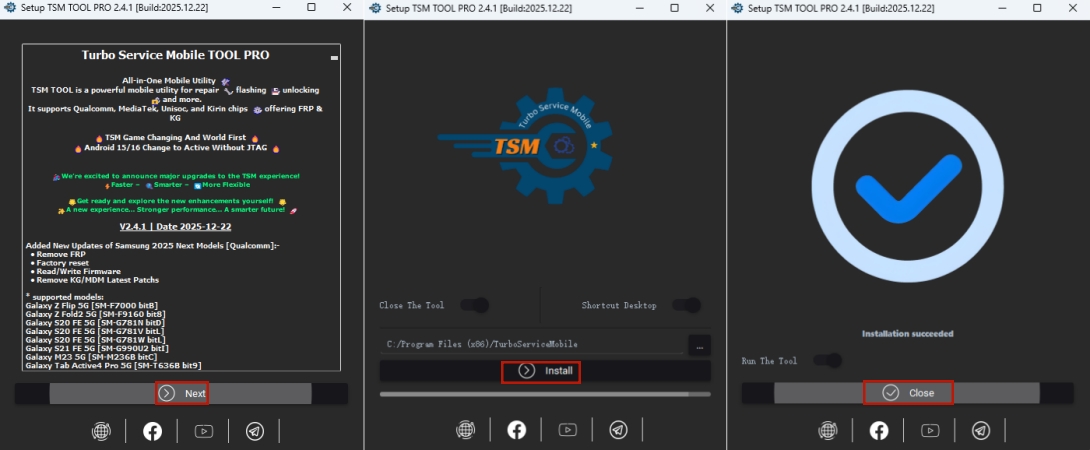Click the gear icon in middle window title bar
The height and width of the screenshot is (450, 1090).
click(375, 8)
